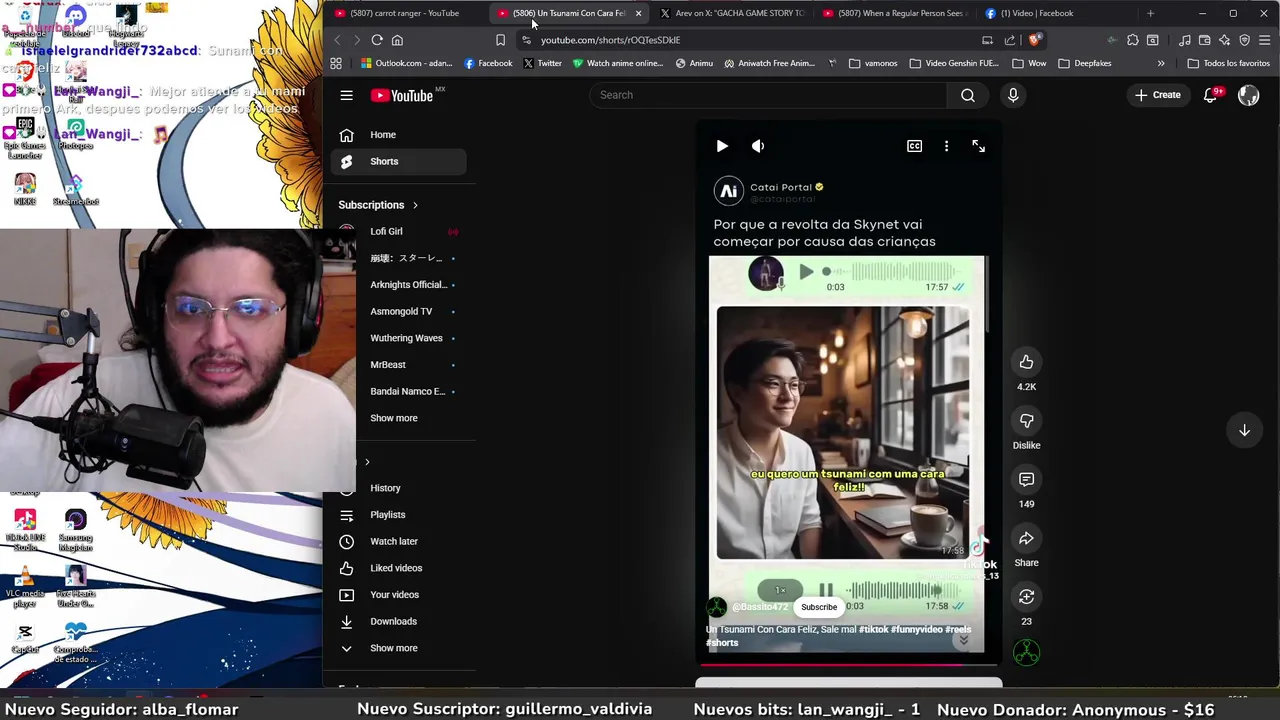Image resolution: width=1280 pixels, height=720 pixels.
Task: Open the account avatar menu
Action: pyautogui.click(x=1248, y=95)
